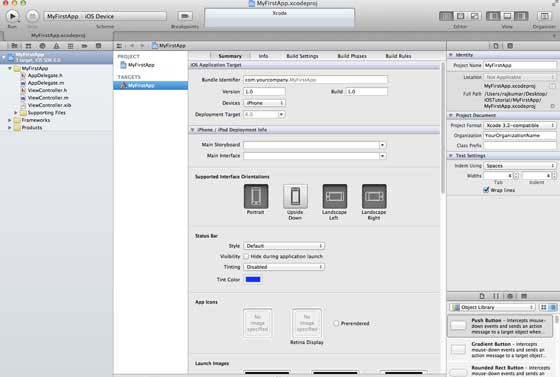Open the Devices iPhone dropdown
Viewport: 560px width, 377px height.
coord(264,103)
